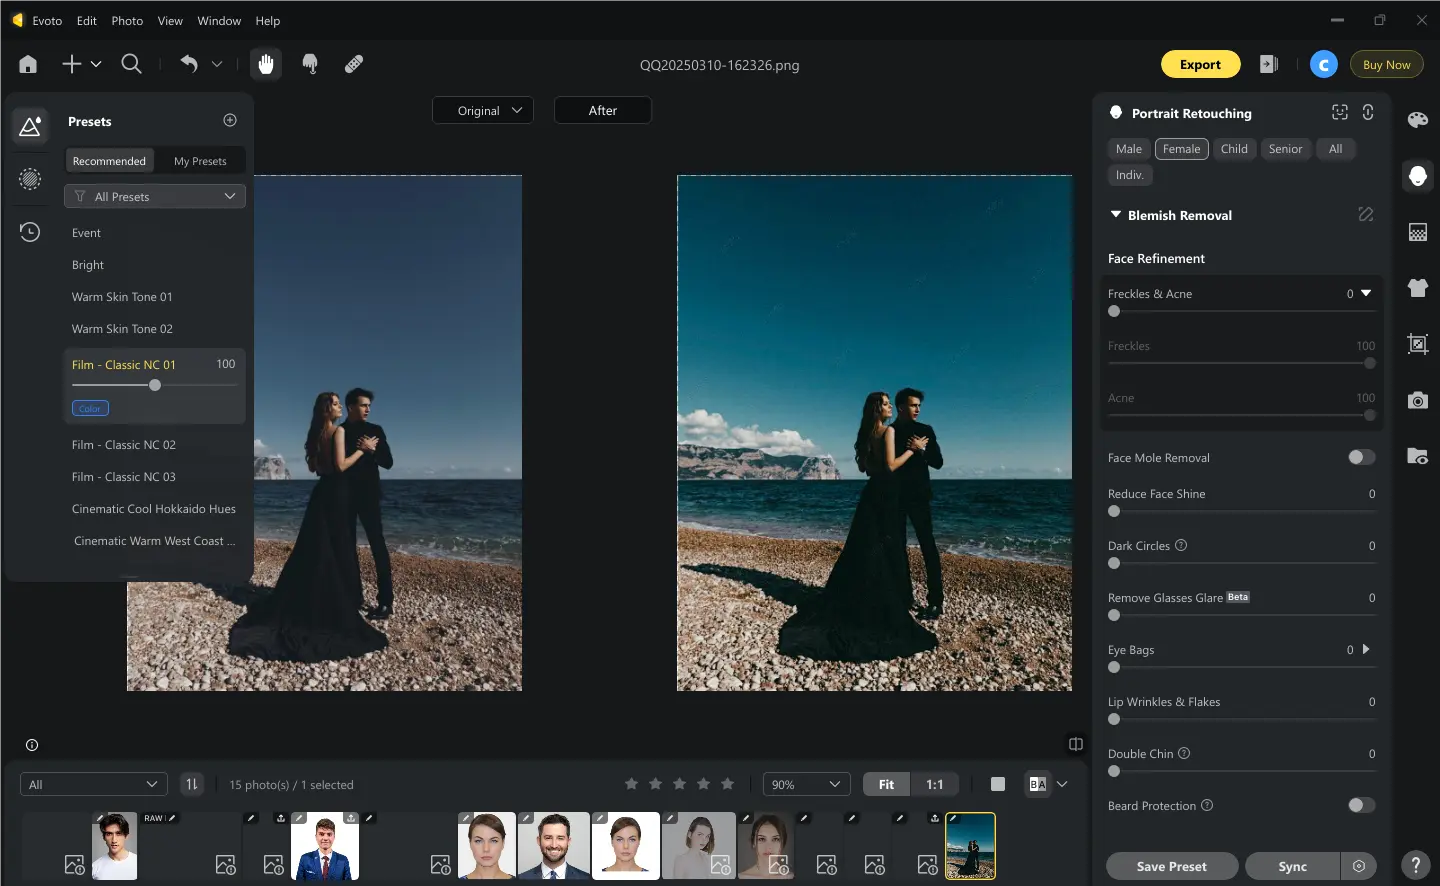Add a new preset with plus icon

[230, 120]
